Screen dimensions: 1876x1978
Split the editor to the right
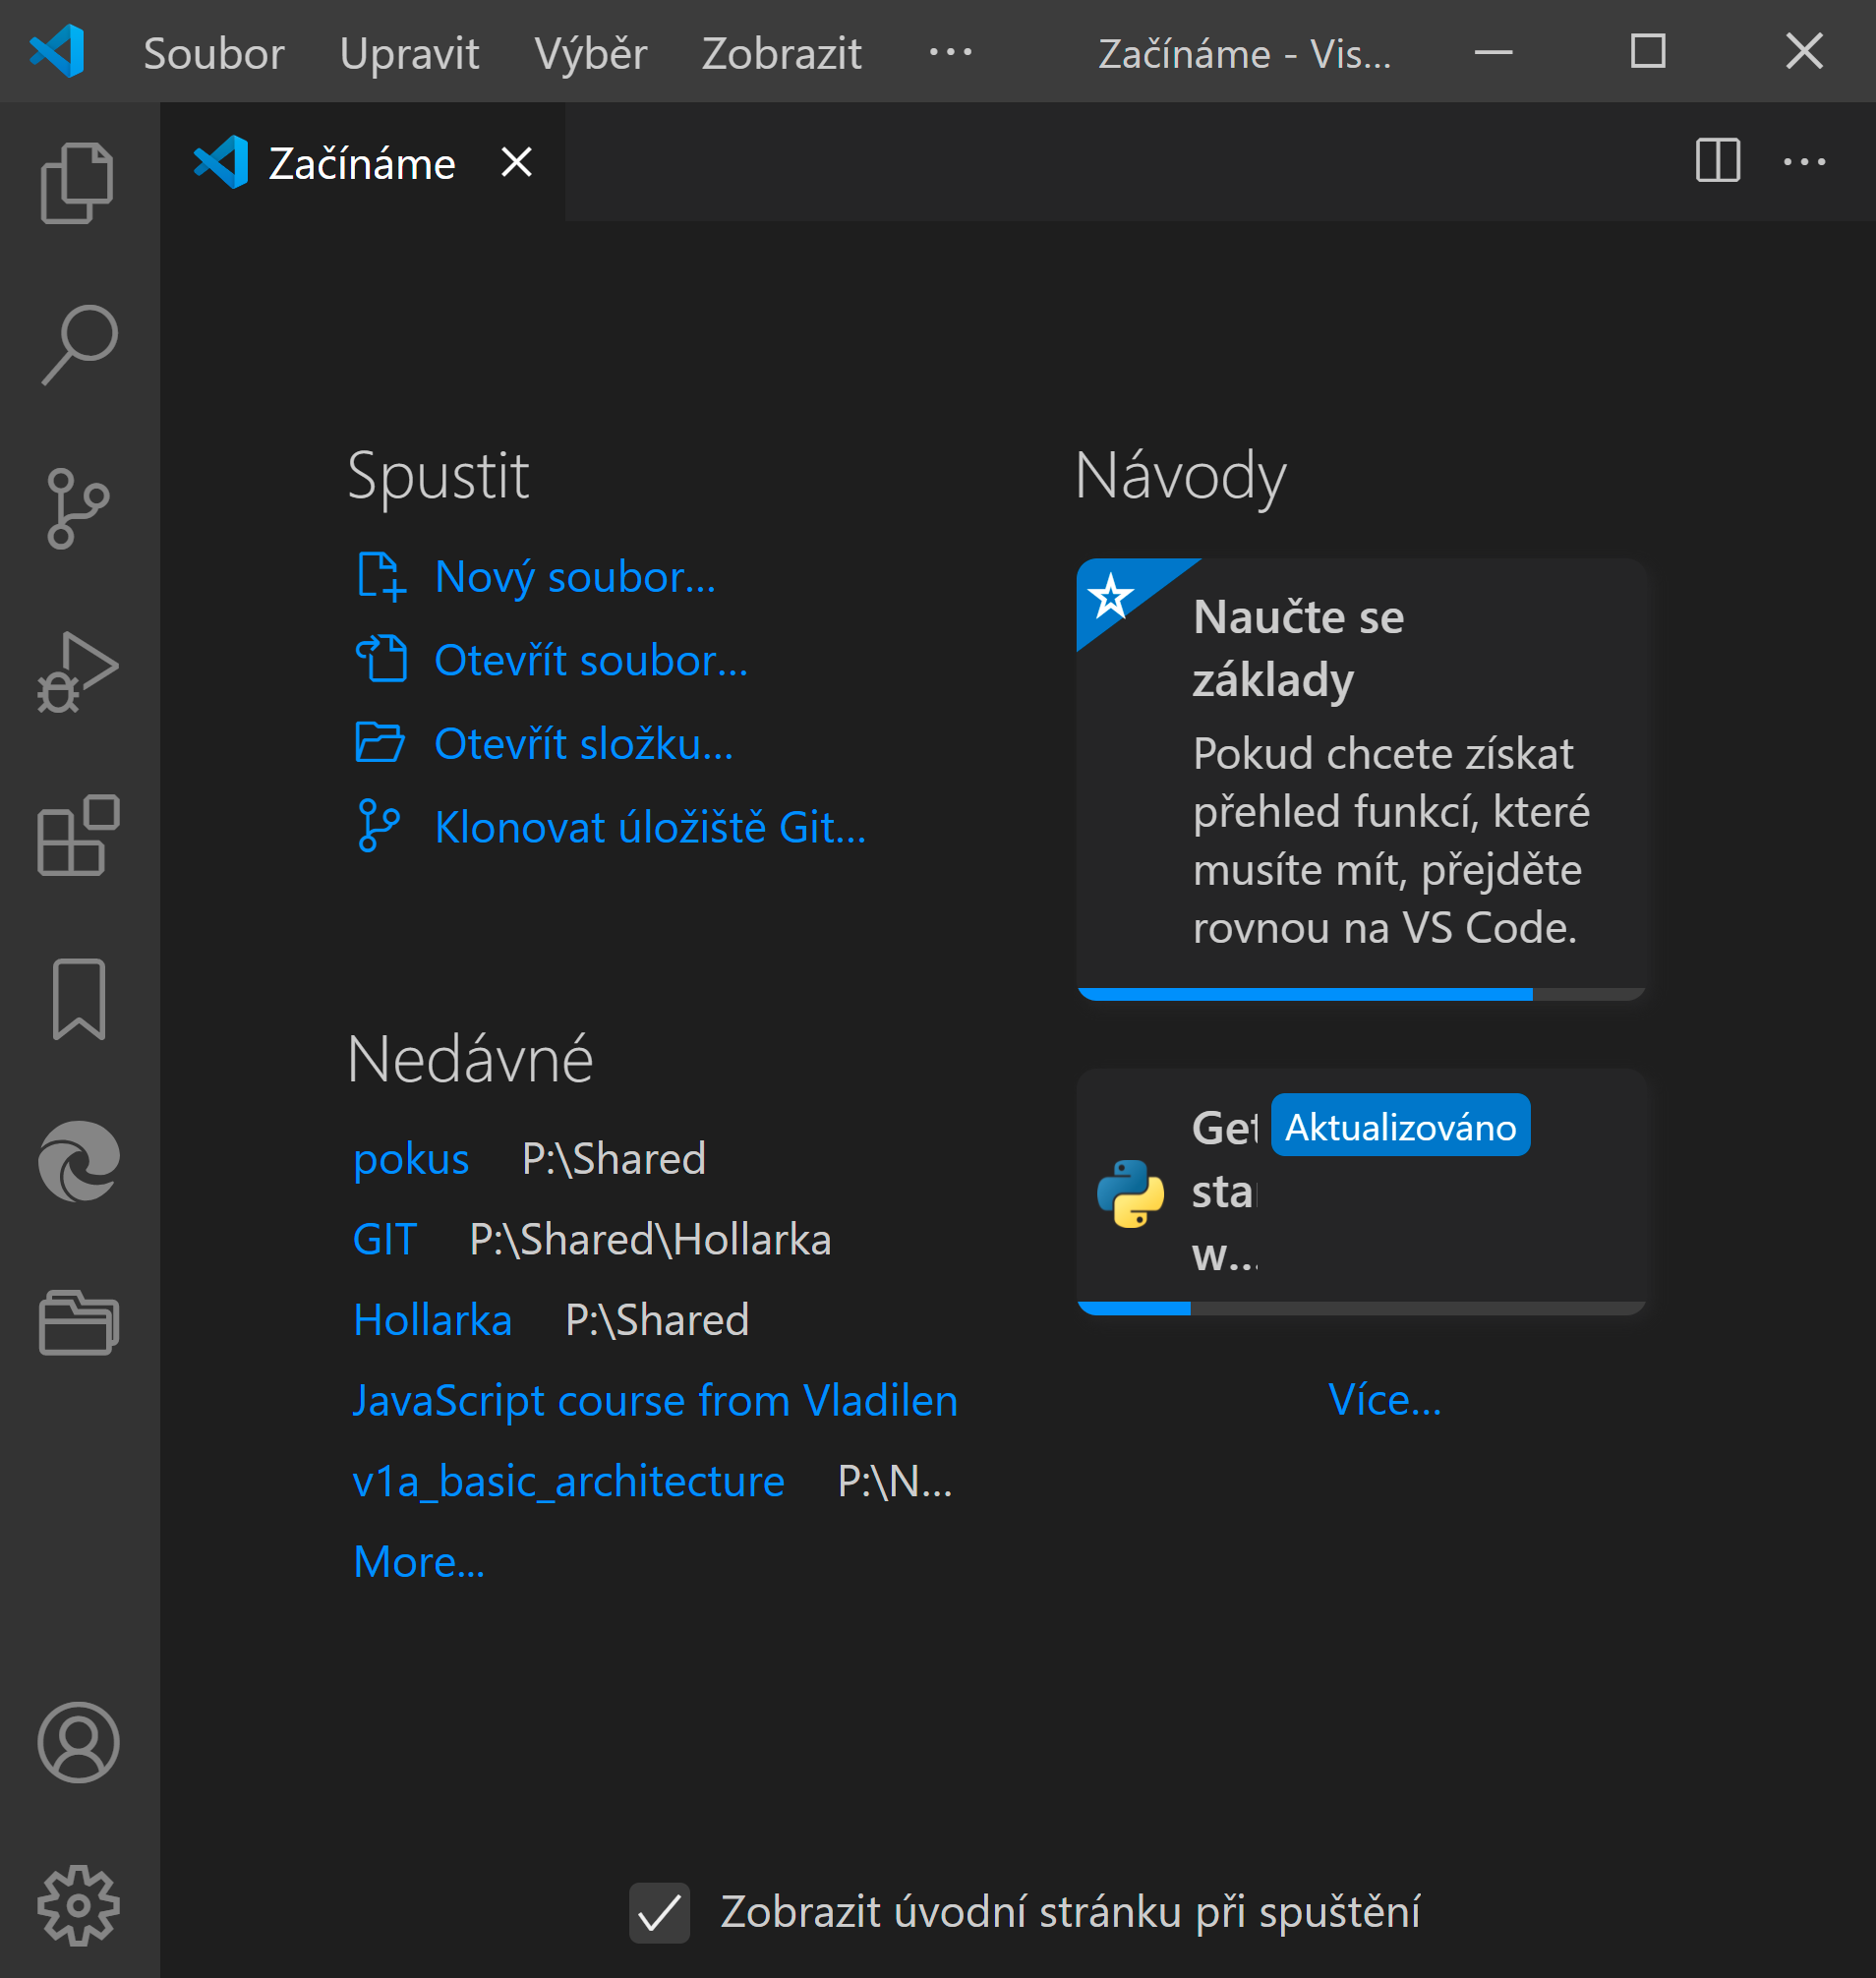click(1717, 161)
